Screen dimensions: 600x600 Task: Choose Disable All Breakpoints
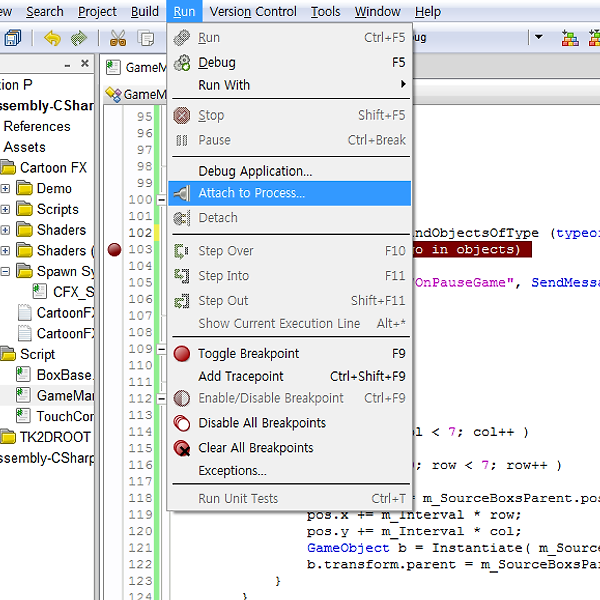pyautogui.click(x=262, y=423)
